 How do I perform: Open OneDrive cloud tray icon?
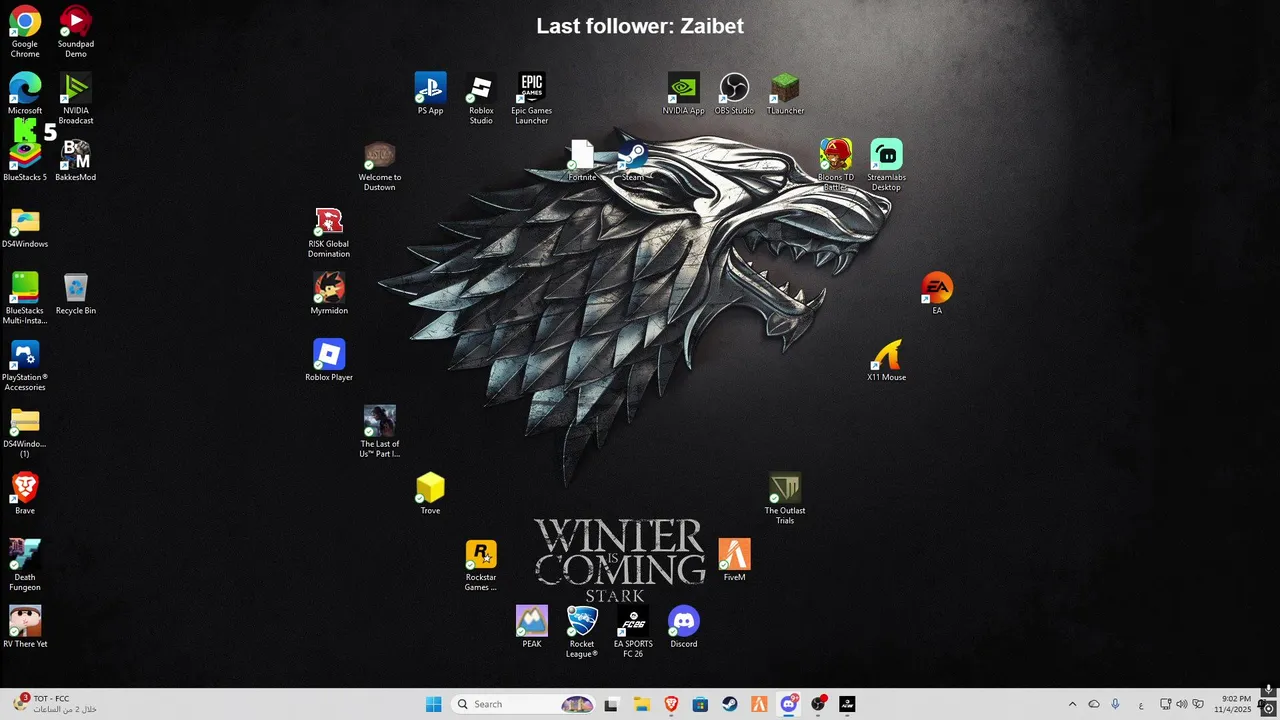click(x=1094, y=704)
